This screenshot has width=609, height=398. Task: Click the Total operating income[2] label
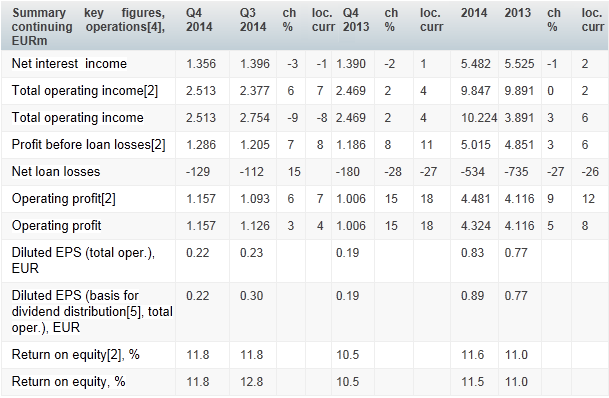pos(85,90)
